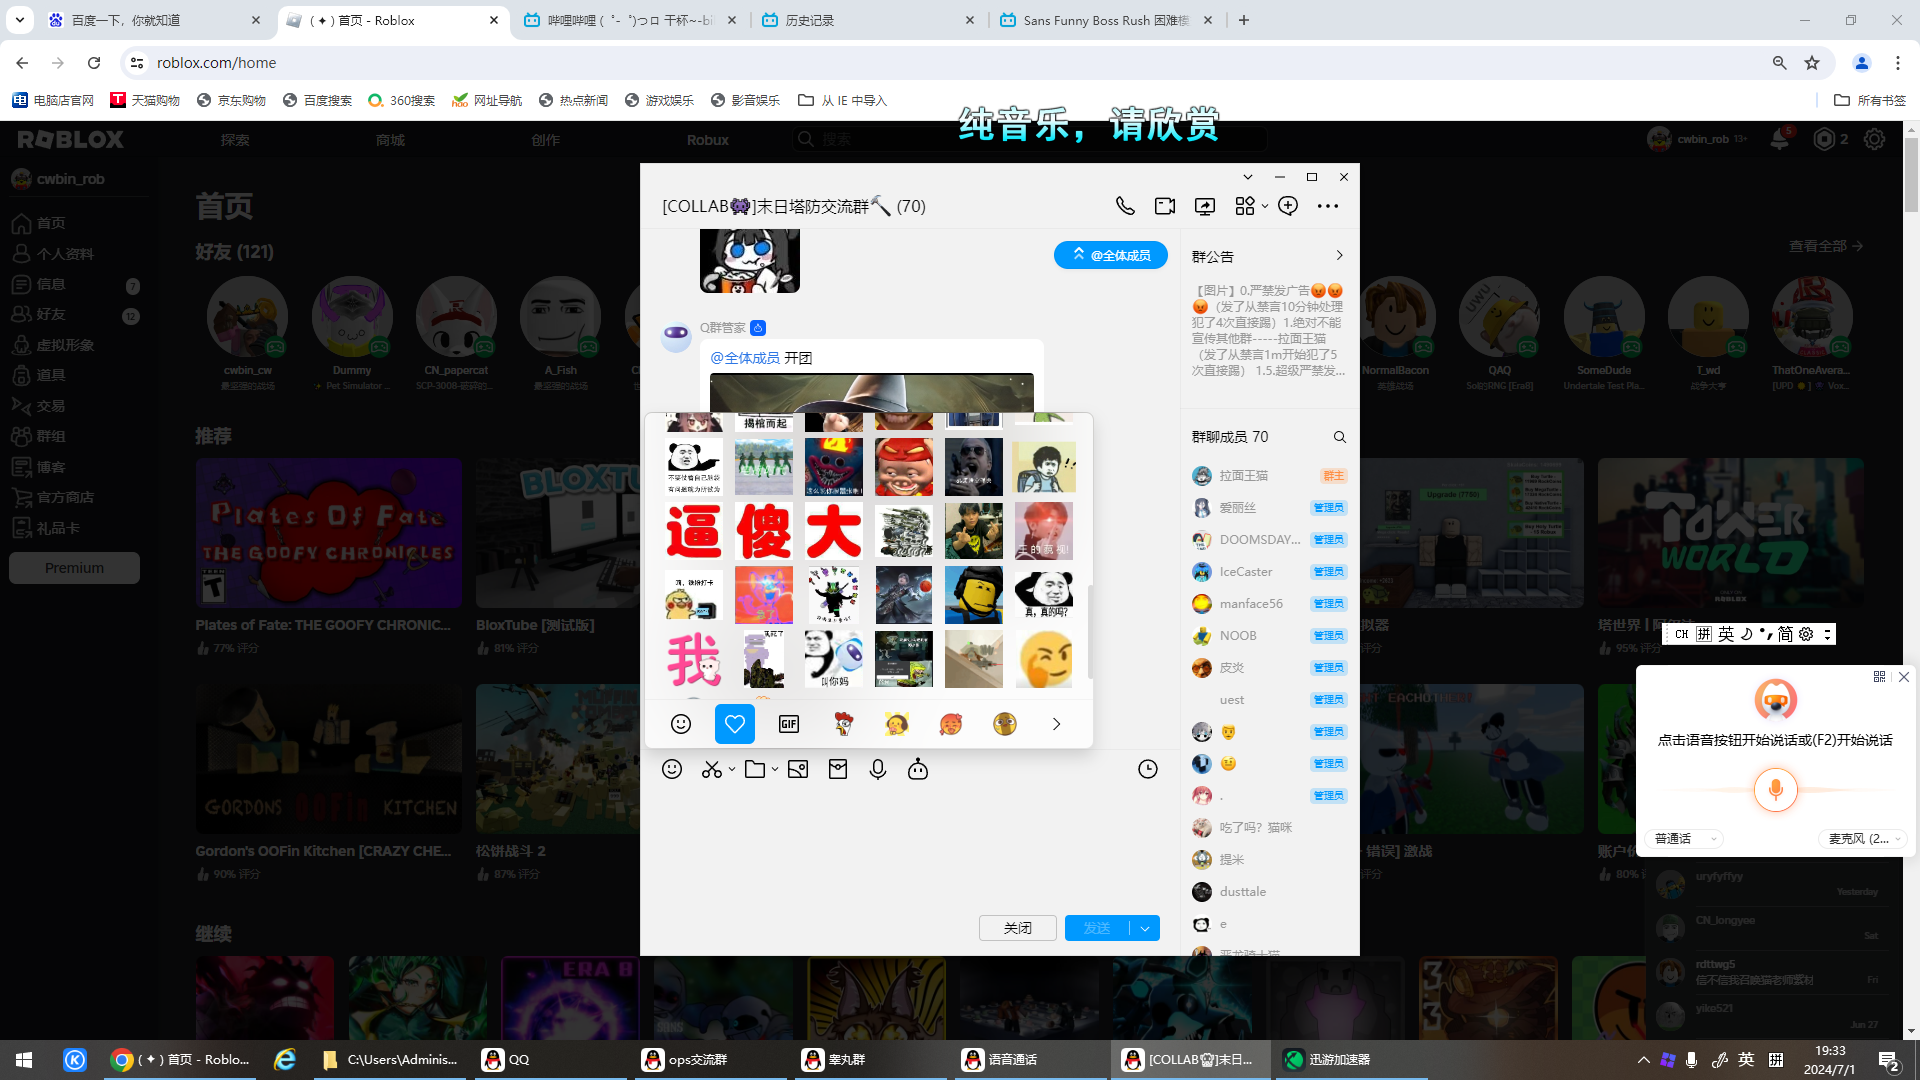Image resolution: width=1920 pixels, height=1080 pixels.
Task: Click the invite members plus-bubble icon
Action: click(1288, 206)
